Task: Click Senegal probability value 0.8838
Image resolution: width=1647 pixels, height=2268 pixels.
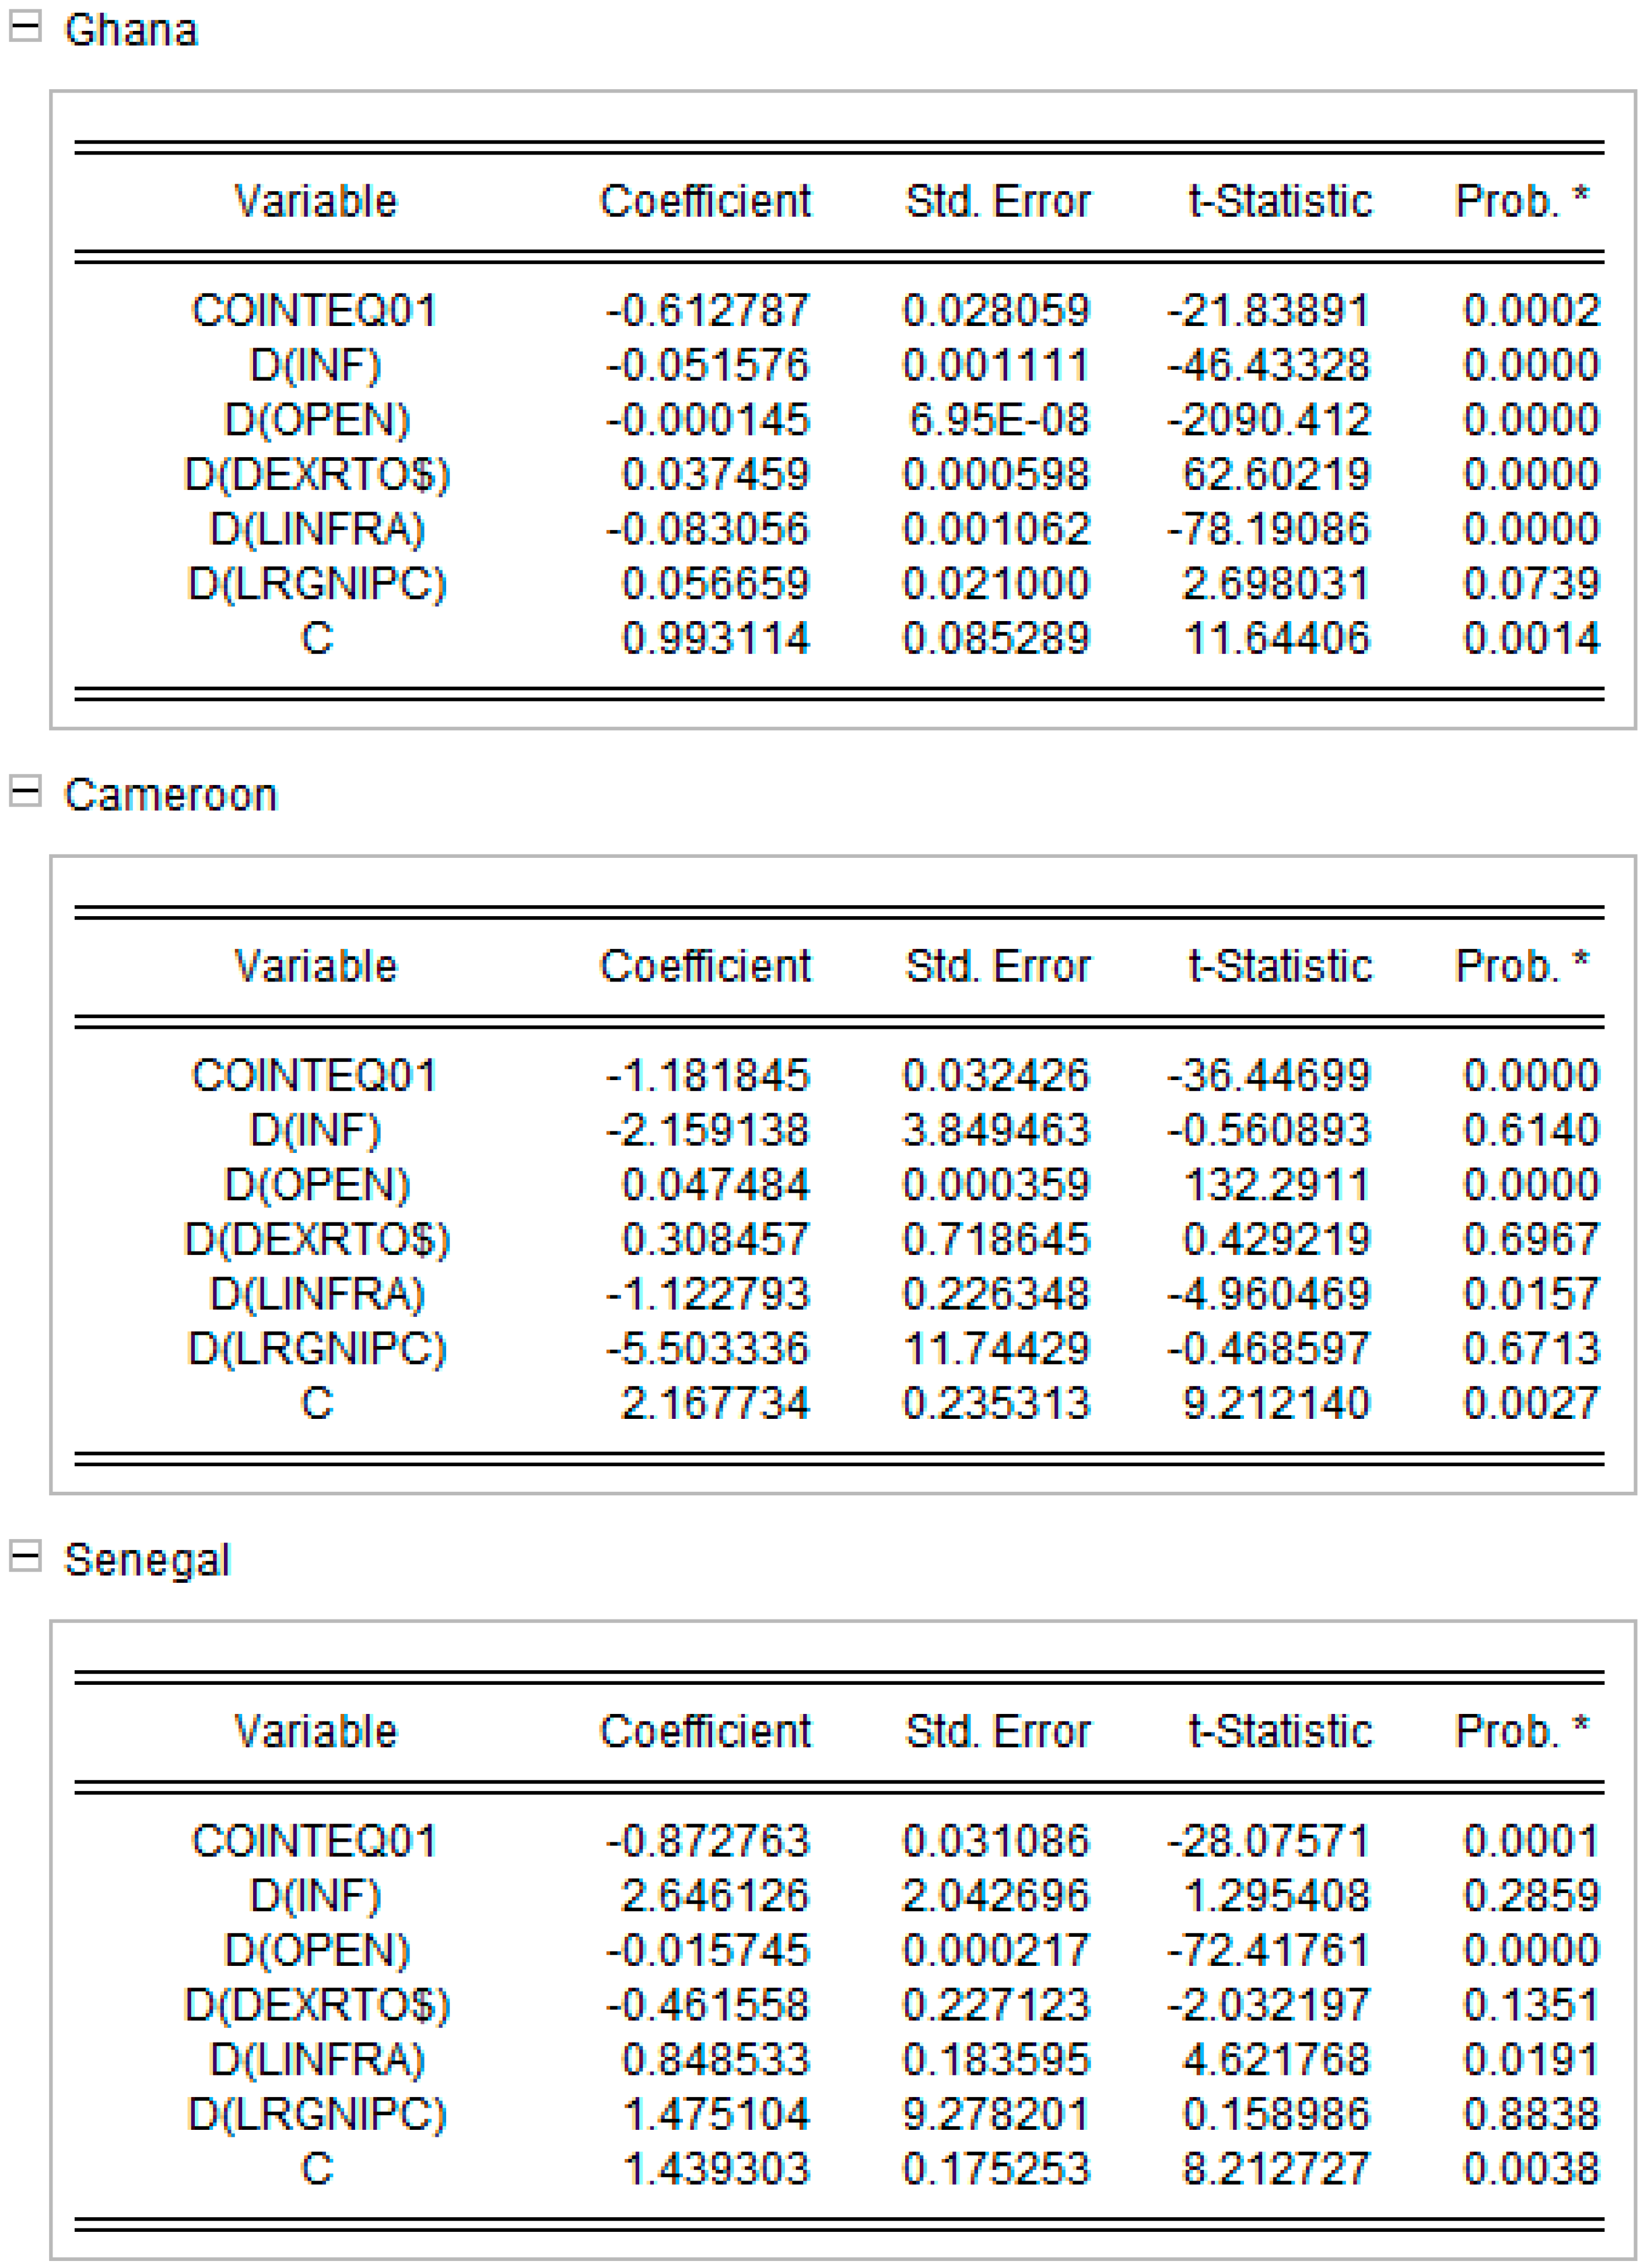Action: 1532,2114
